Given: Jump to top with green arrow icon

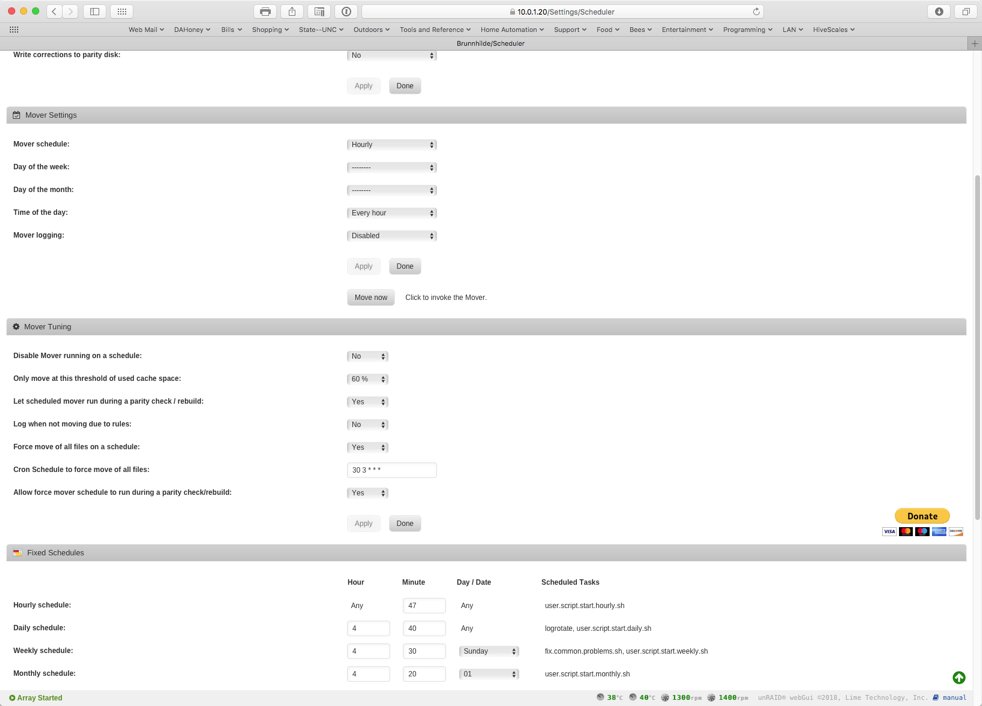Looking at the screenshot, I should pyautogui.click(x=959, y=677).
